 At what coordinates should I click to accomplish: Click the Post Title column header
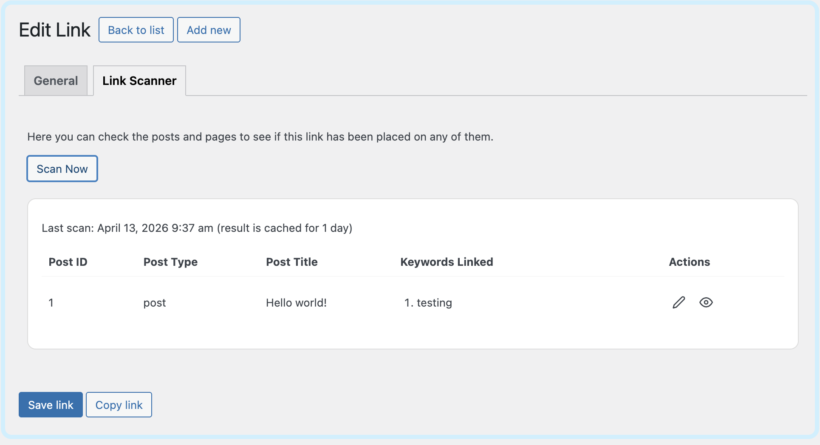click(x=292, y=262)
